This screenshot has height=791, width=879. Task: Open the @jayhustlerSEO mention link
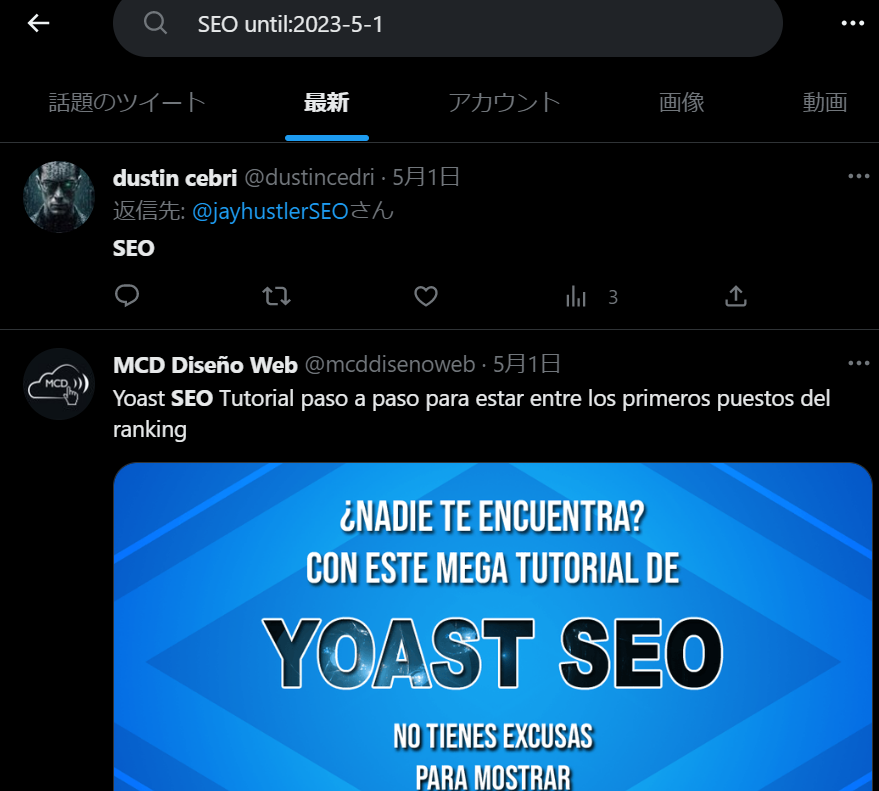point(270,212)
